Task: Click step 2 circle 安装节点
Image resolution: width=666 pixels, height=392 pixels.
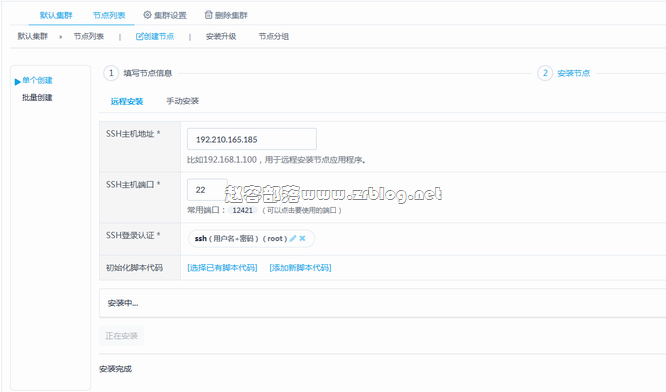Action: pos(545,73)
